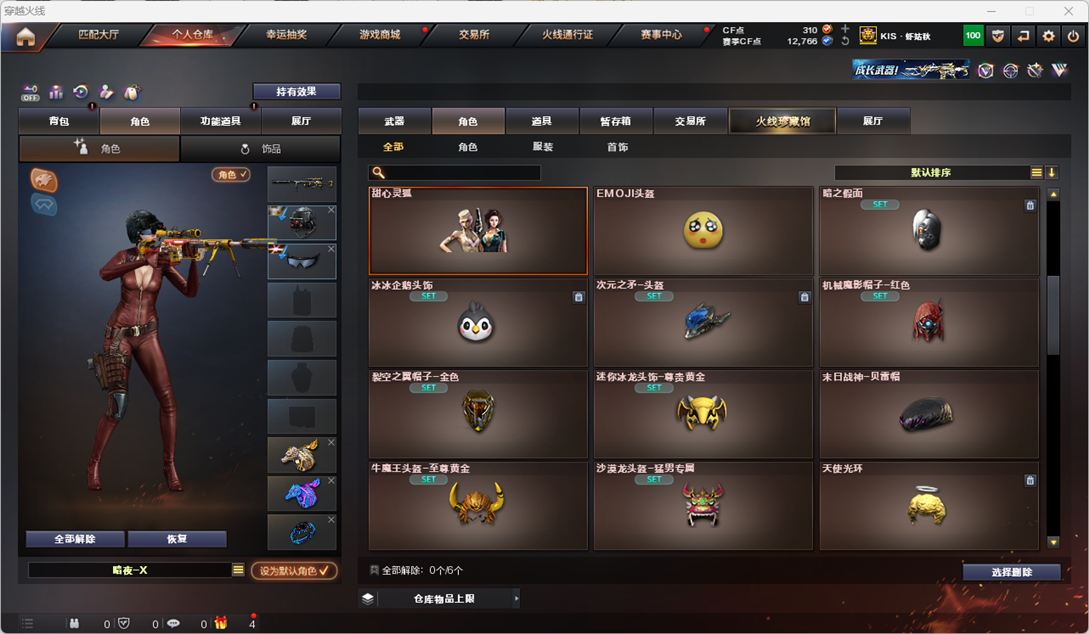Image resolution: width=1089 pixels, height=634 pixels.
Task: Toggle sort direction arrow button
Action: (x=1051, y=172)
